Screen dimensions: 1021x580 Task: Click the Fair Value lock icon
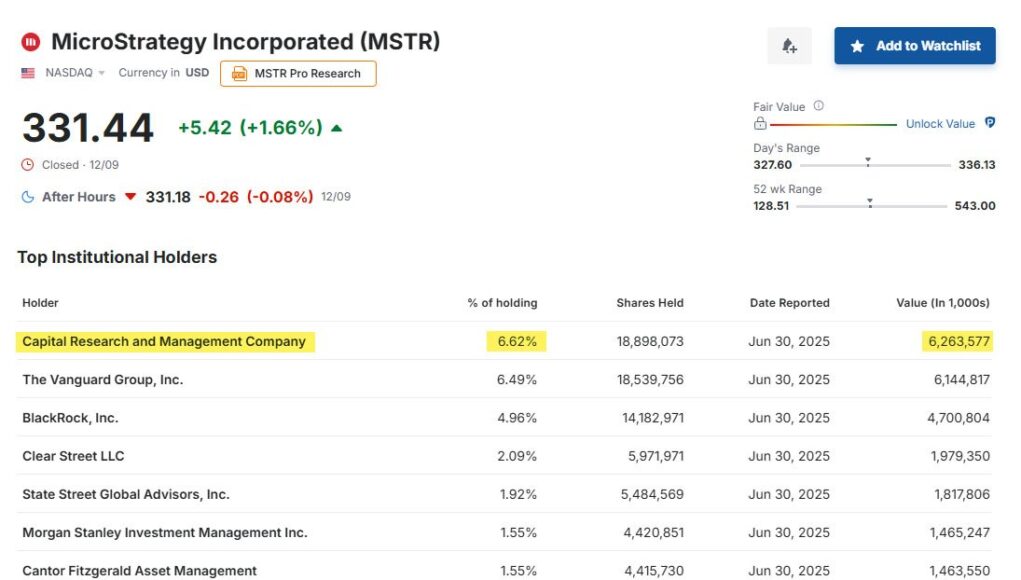click(760, 123)
